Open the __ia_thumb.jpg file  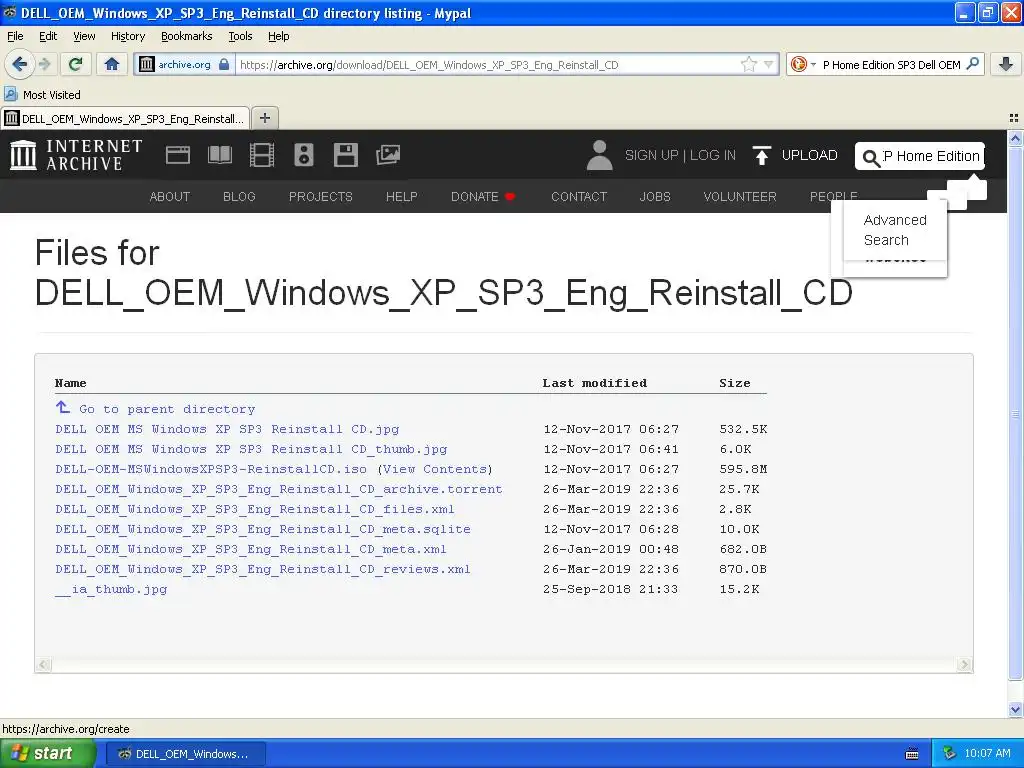tap(111, 589)
